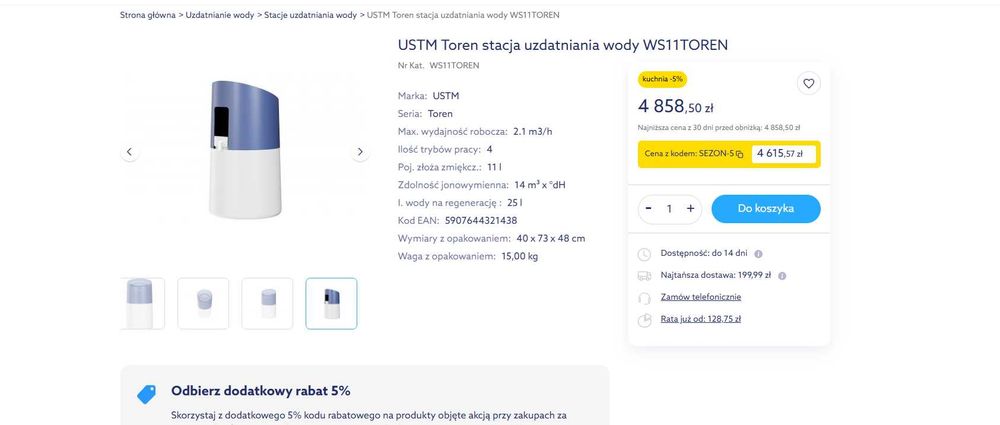Navigate to Uzdatnianie wody breadcrumb
Viewport: 1000px width, 425px height.
pos(219,16)
